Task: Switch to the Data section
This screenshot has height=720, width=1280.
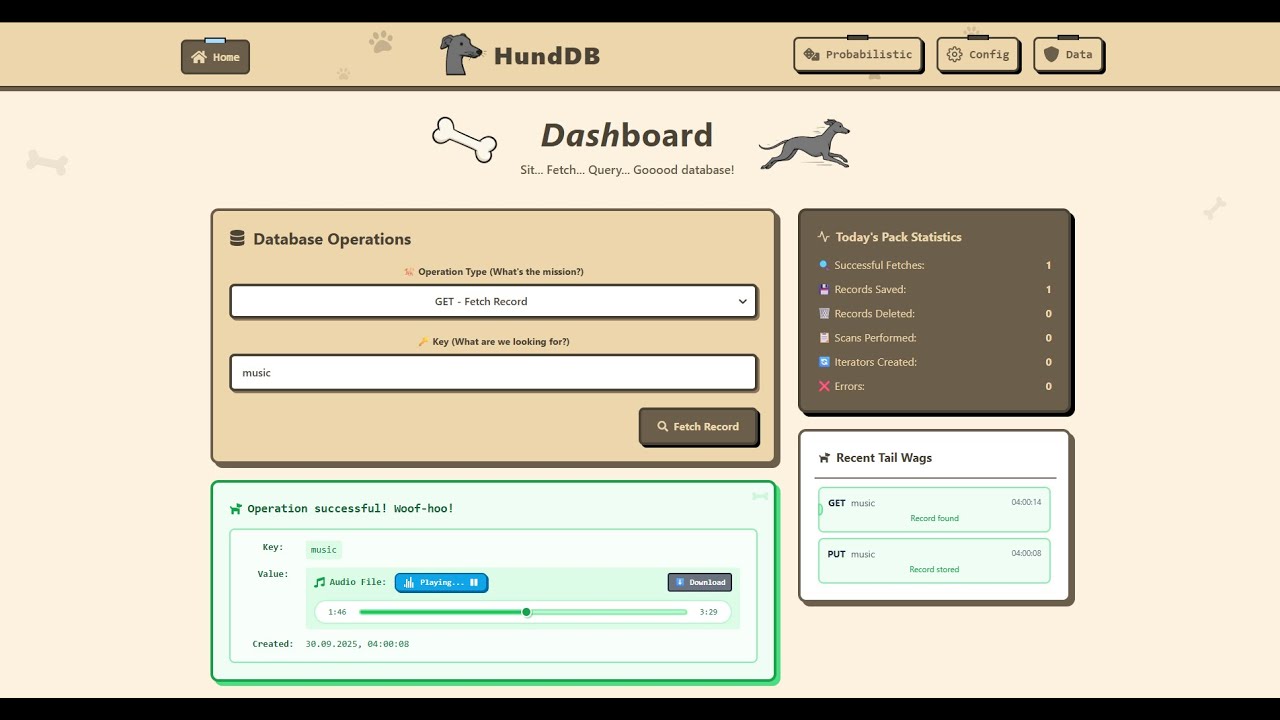Action: click(1069, 55)
